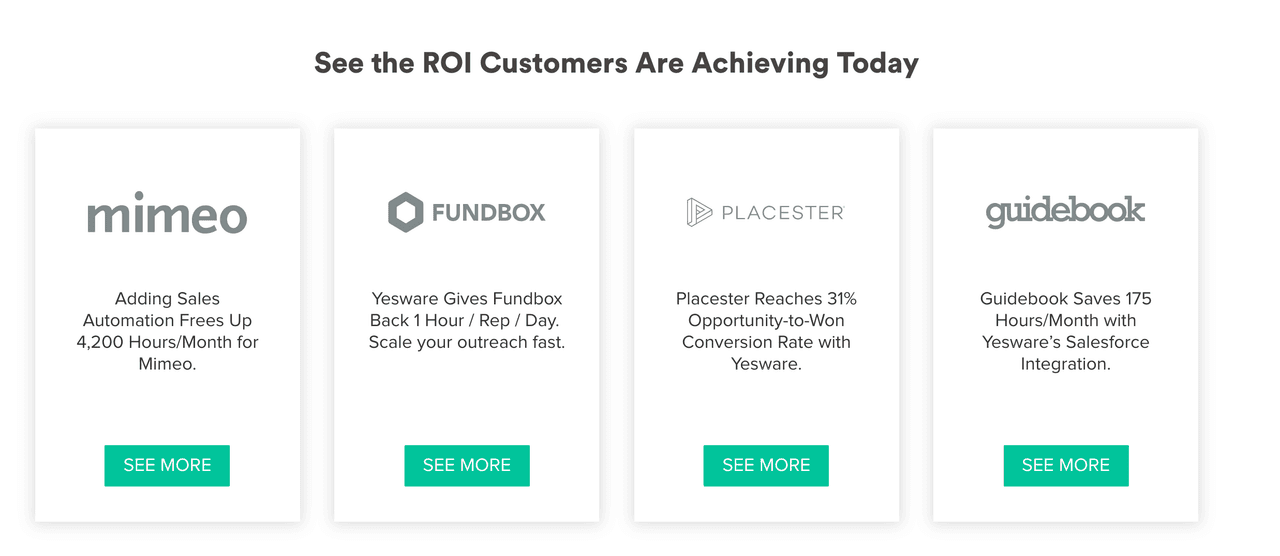The width and height of the screenshot is (1280, 556).
Task: Open SEE MORE for the Placester story
Action: pyautogui.click(x=766, y=465)
